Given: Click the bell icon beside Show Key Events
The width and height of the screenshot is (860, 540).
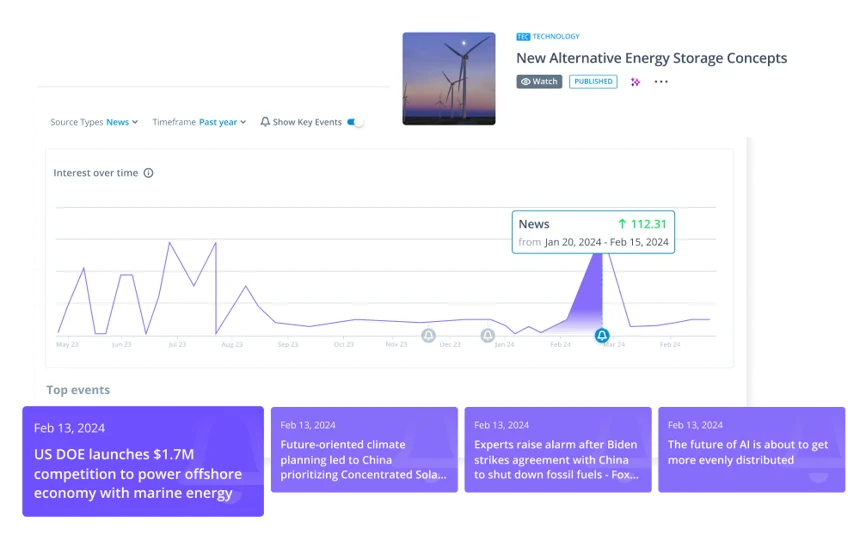Looking at the screenshot, I should [x=265, y=122].
